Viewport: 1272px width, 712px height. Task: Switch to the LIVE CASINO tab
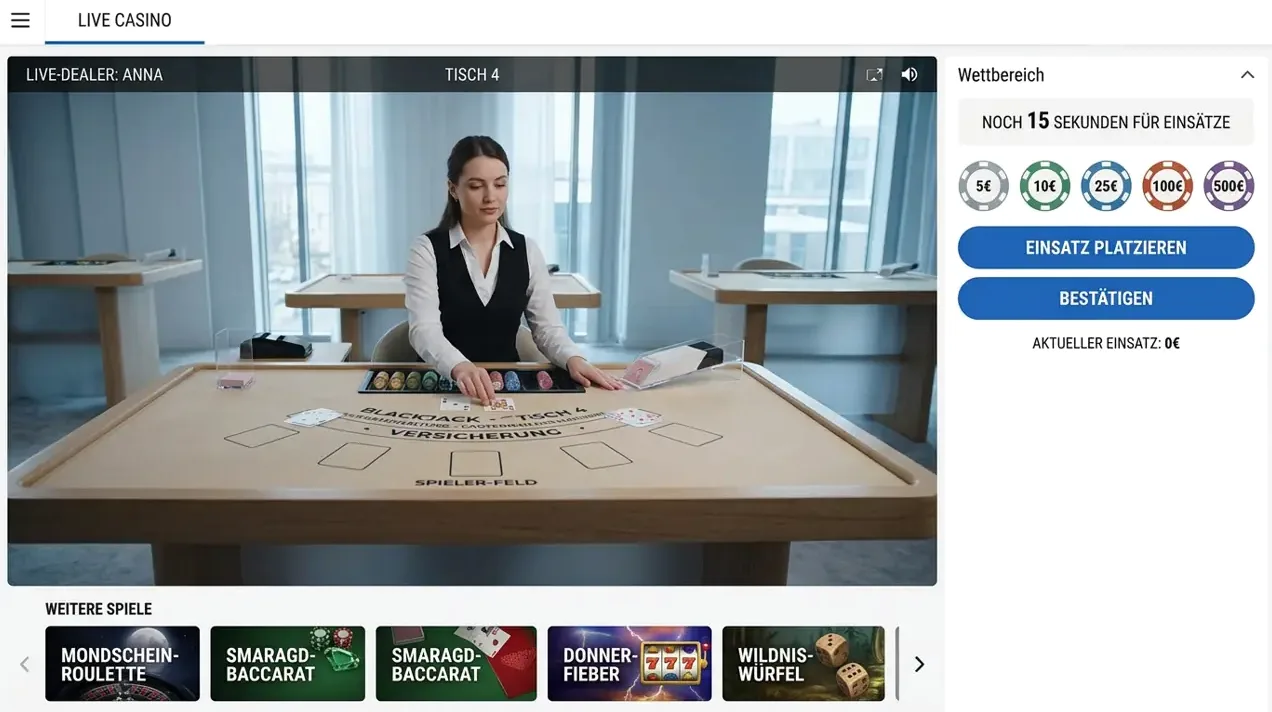coord(125,21)
